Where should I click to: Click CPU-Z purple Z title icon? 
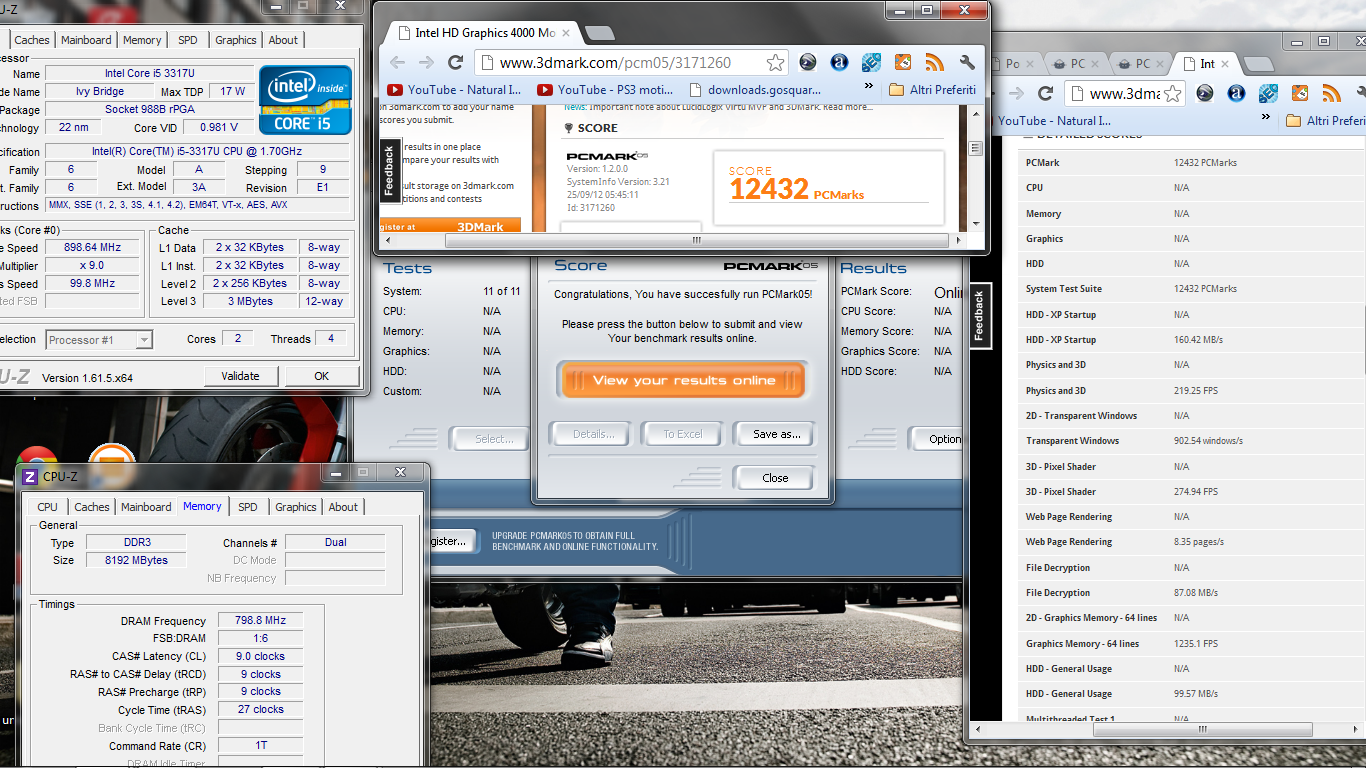pyautogui.click(x=29, y=477)
